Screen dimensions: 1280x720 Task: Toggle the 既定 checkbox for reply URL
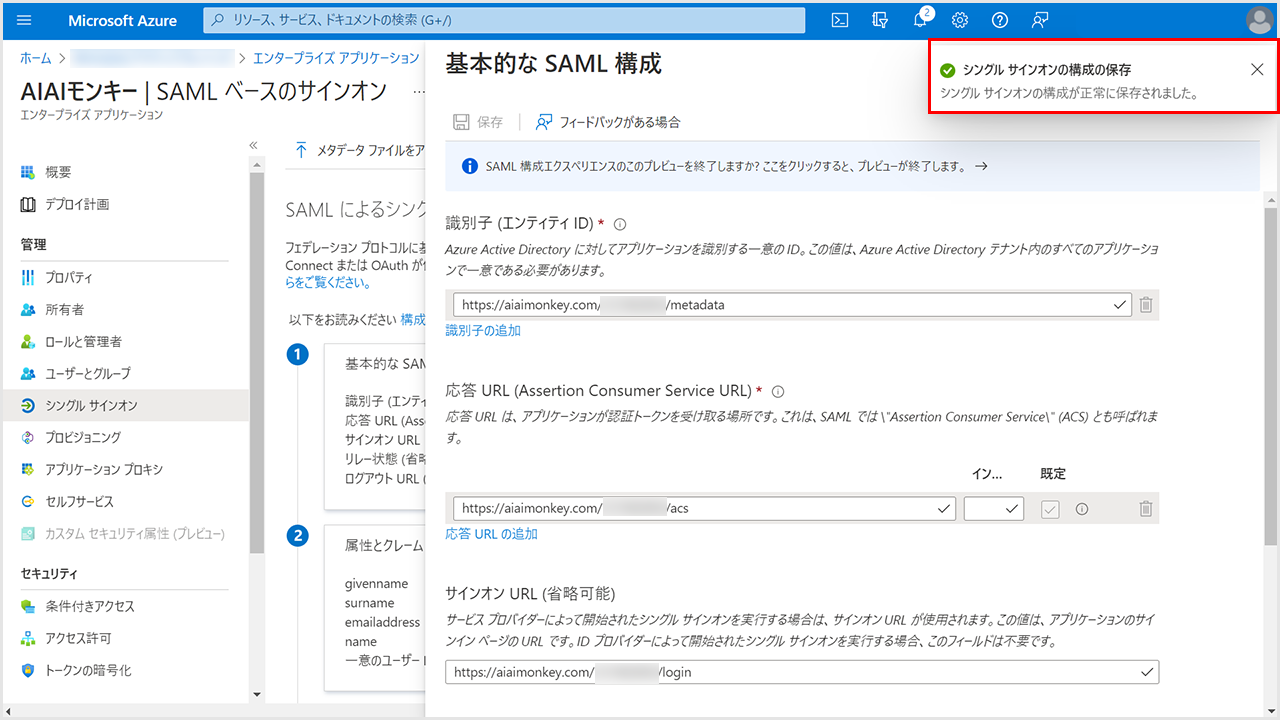tap(1050, 509)
